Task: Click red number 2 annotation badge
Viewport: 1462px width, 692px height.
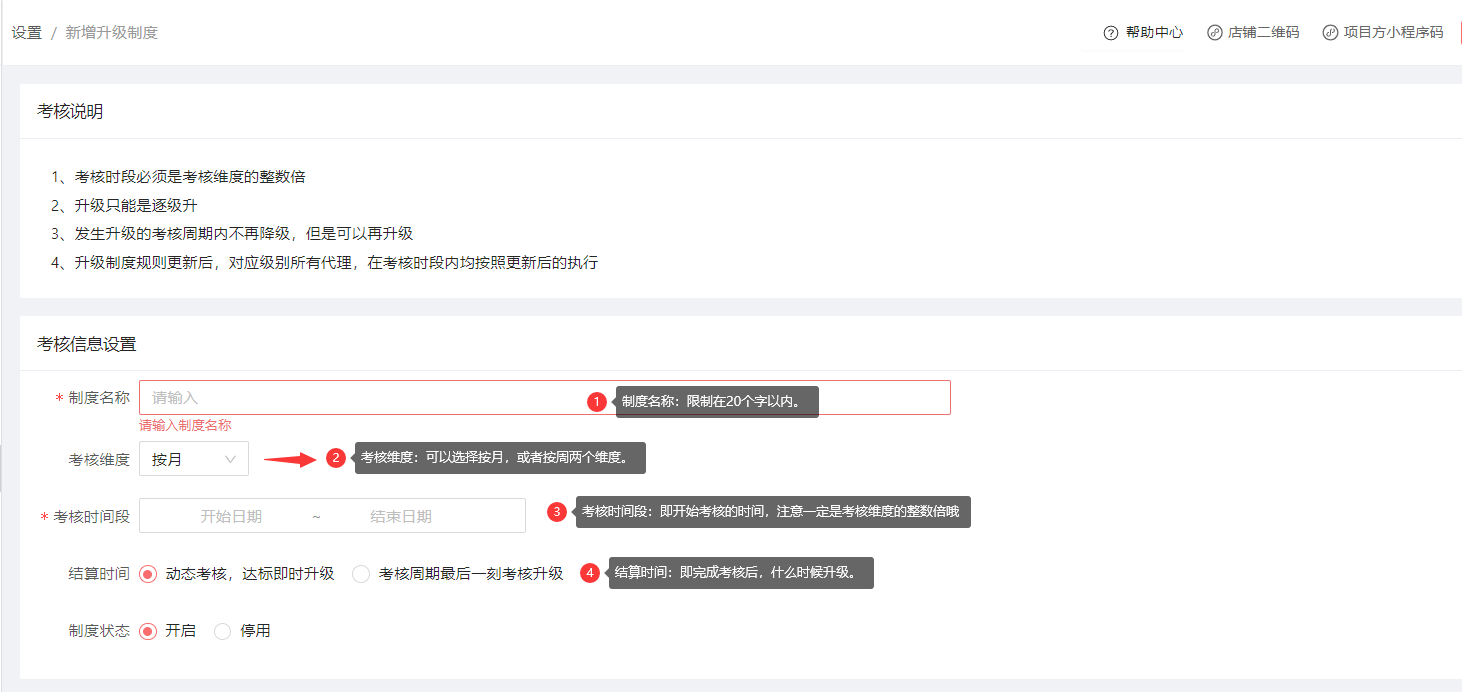Action: click(336, 458)
